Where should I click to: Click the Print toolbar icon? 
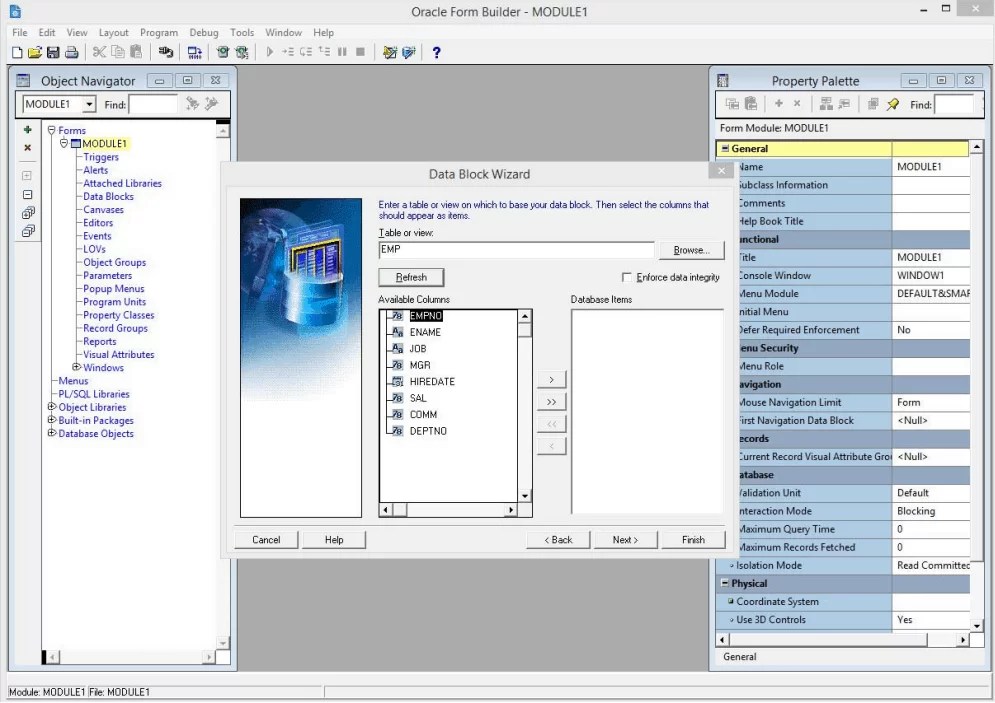tap(72, 53)
